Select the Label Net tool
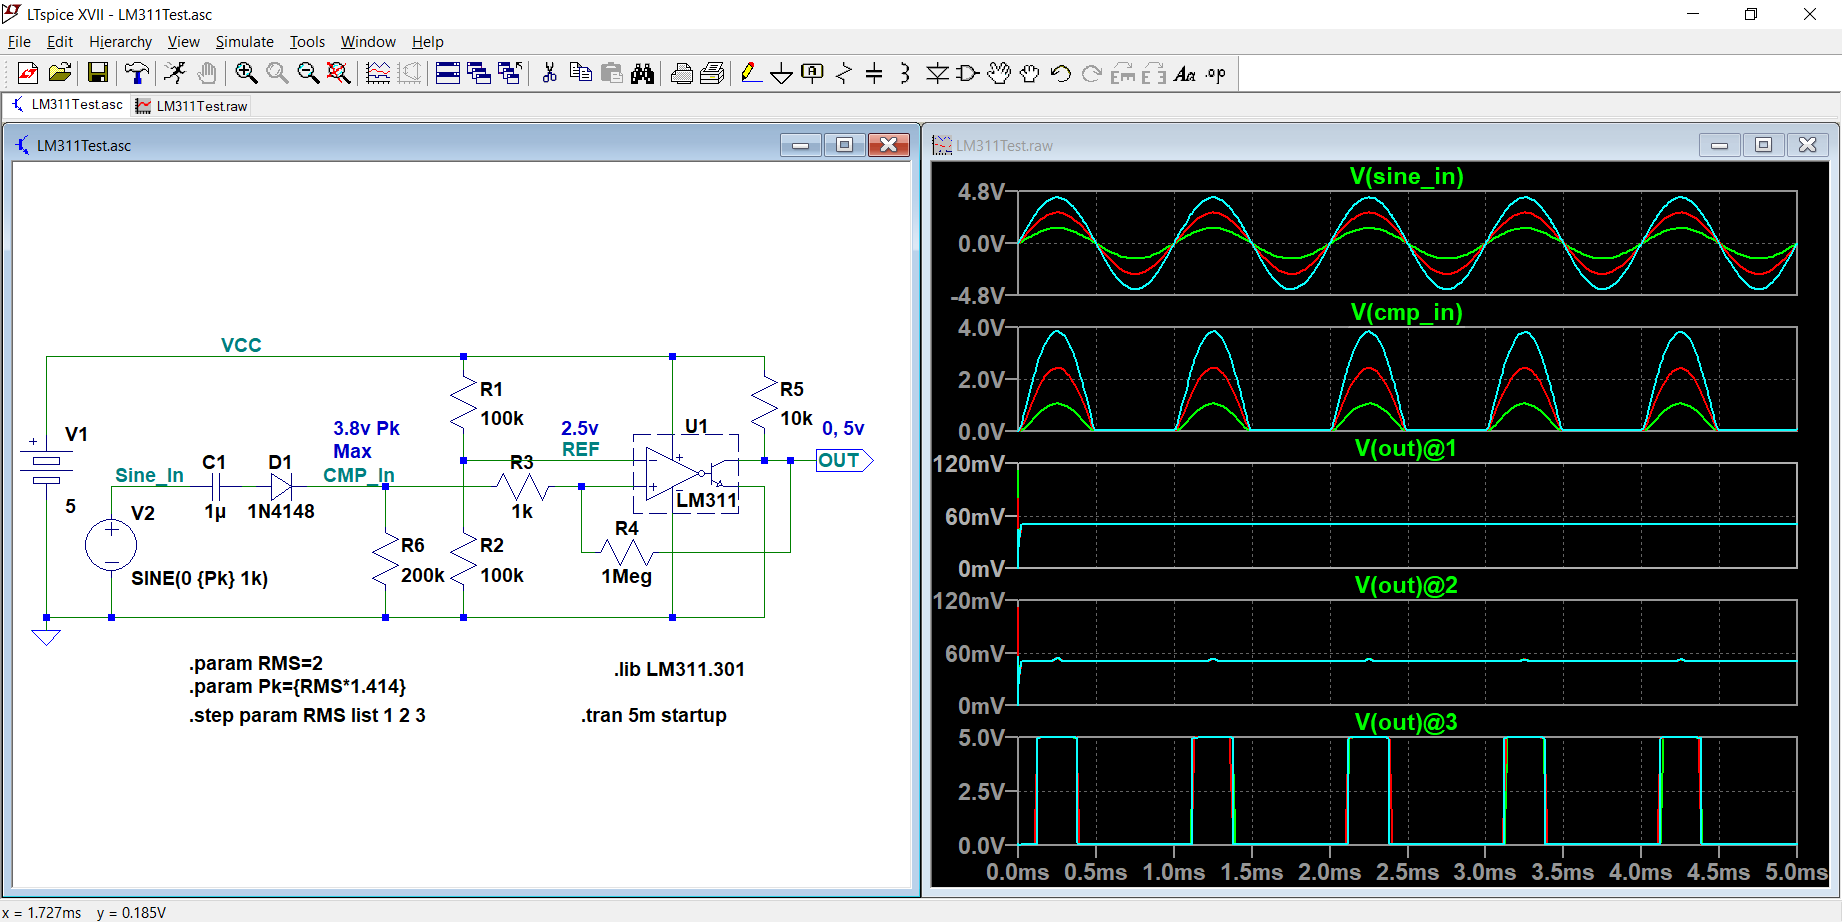This screenshot has width=1842, height=922. 813,73
